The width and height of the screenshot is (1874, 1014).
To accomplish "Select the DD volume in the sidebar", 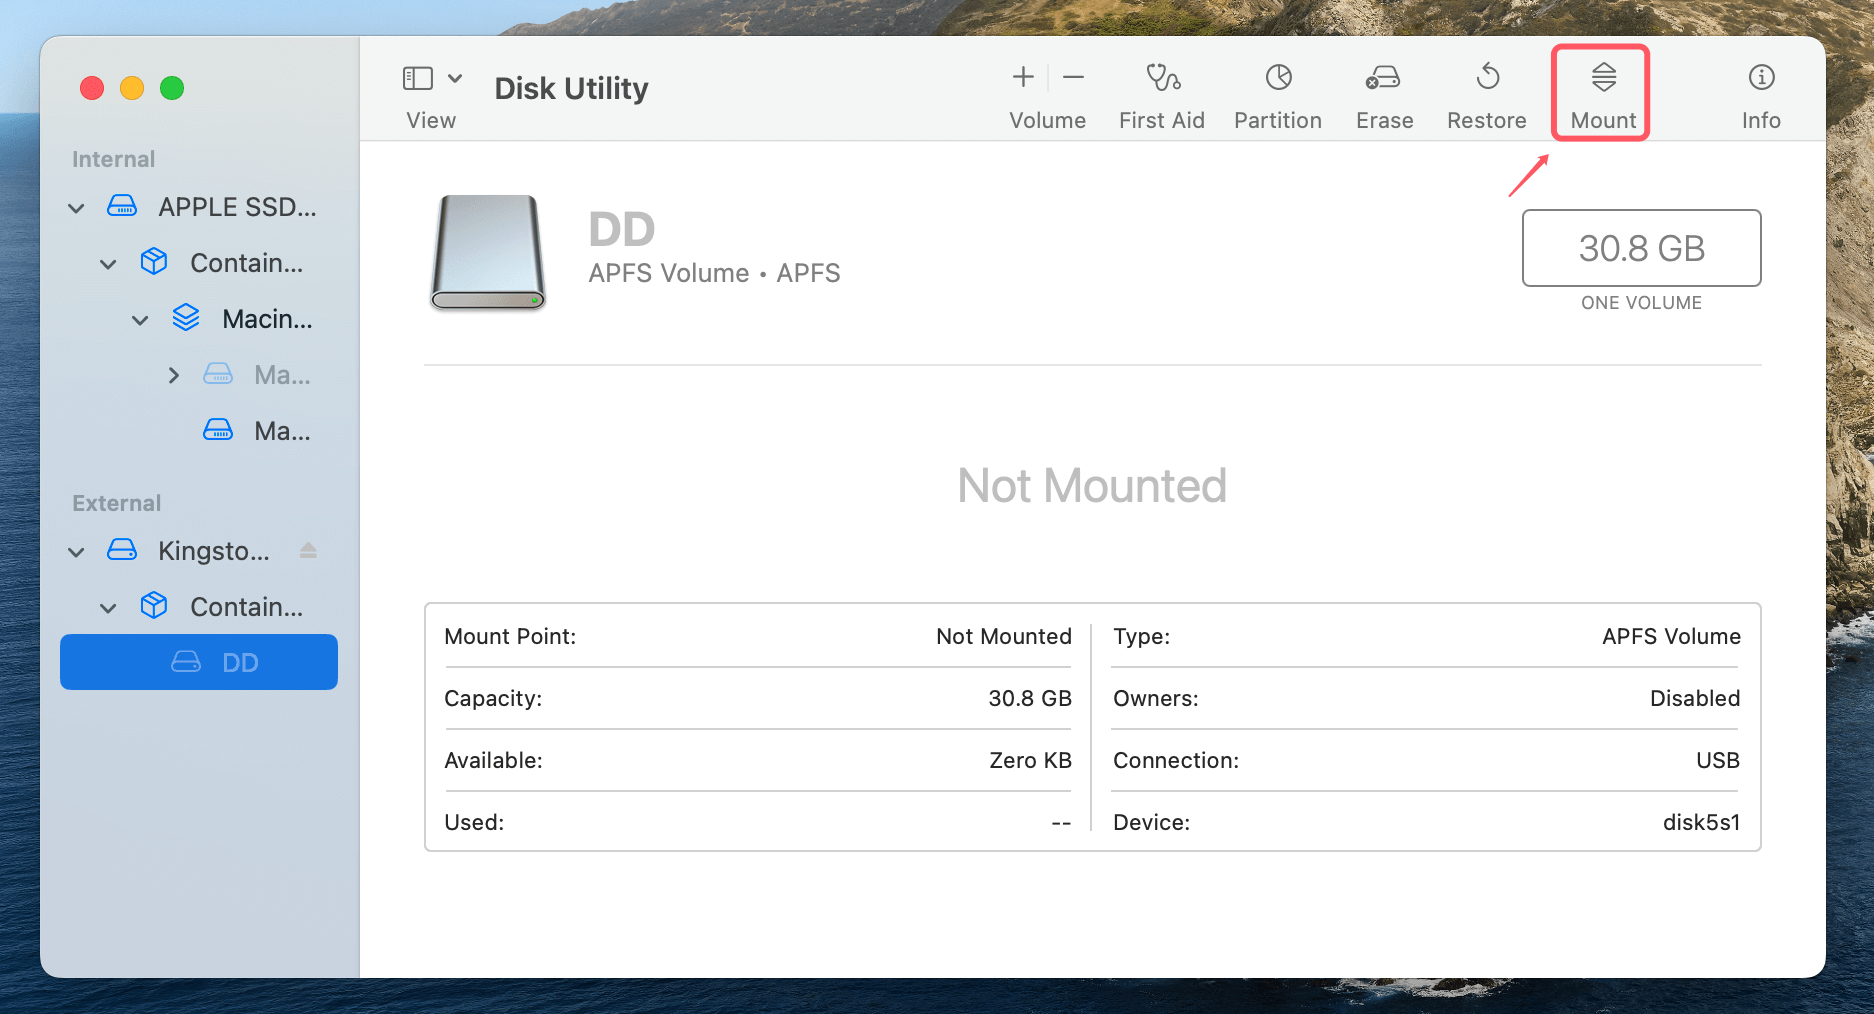I will [198, 661].
